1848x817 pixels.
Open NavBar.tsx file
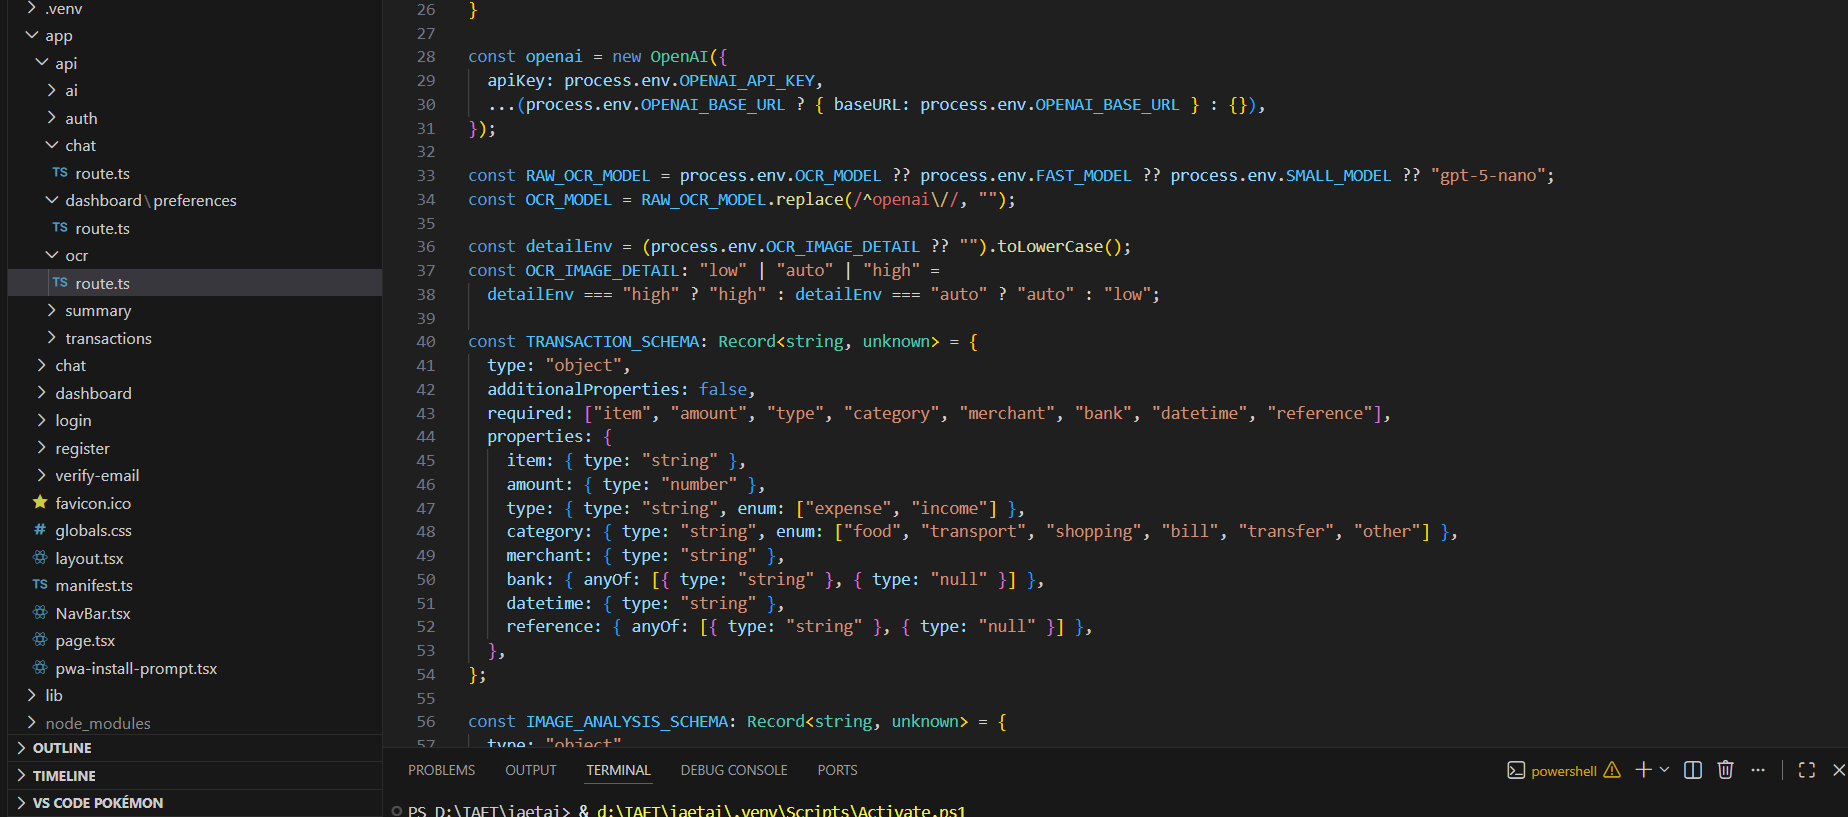coord(195,613)
